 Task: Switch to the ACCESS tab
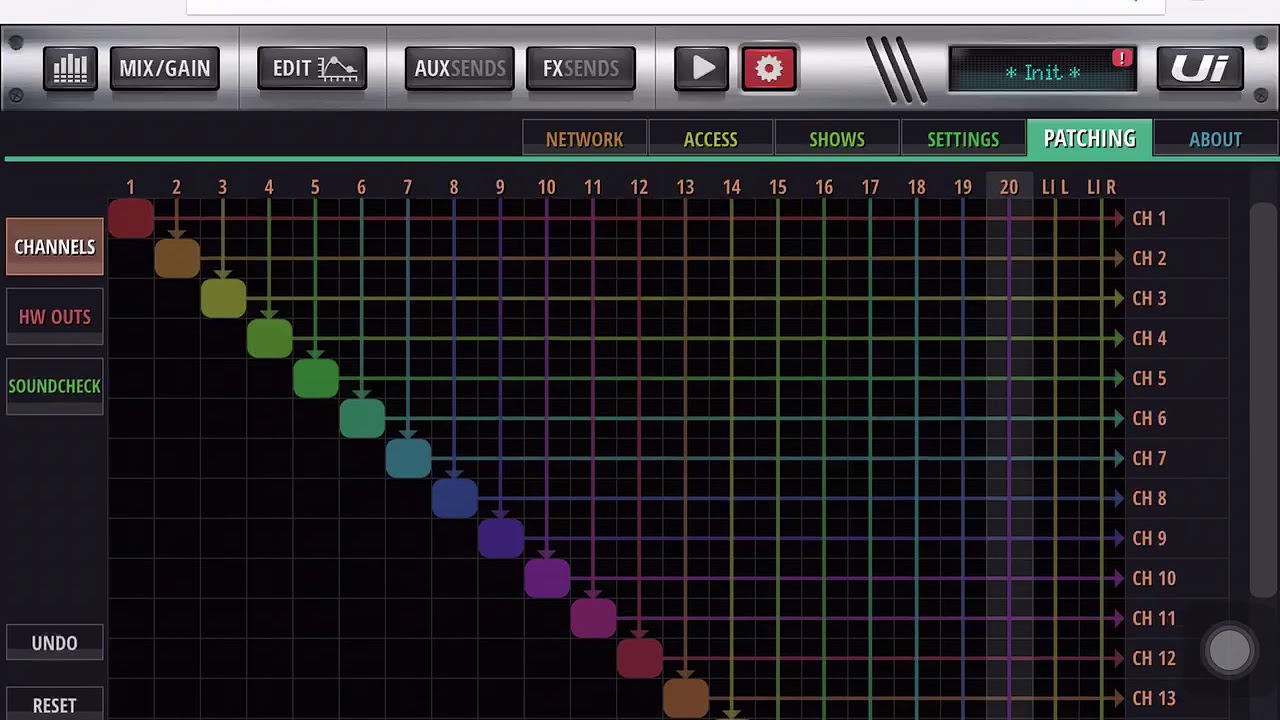coord(711,139)
